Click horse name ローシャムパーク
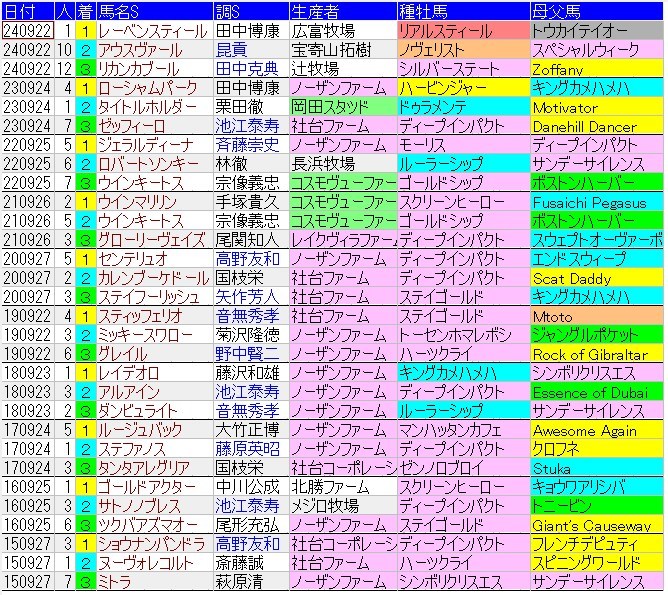Viewport: 668px width, 595px height. pos(148,88)
